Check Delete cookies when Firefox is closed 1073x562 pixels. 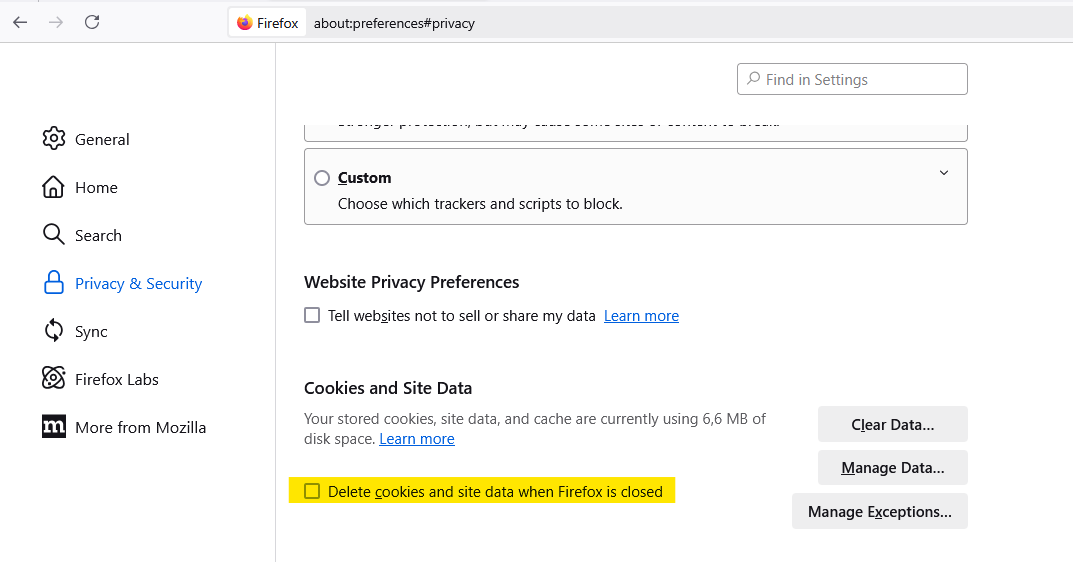(312, 491)
